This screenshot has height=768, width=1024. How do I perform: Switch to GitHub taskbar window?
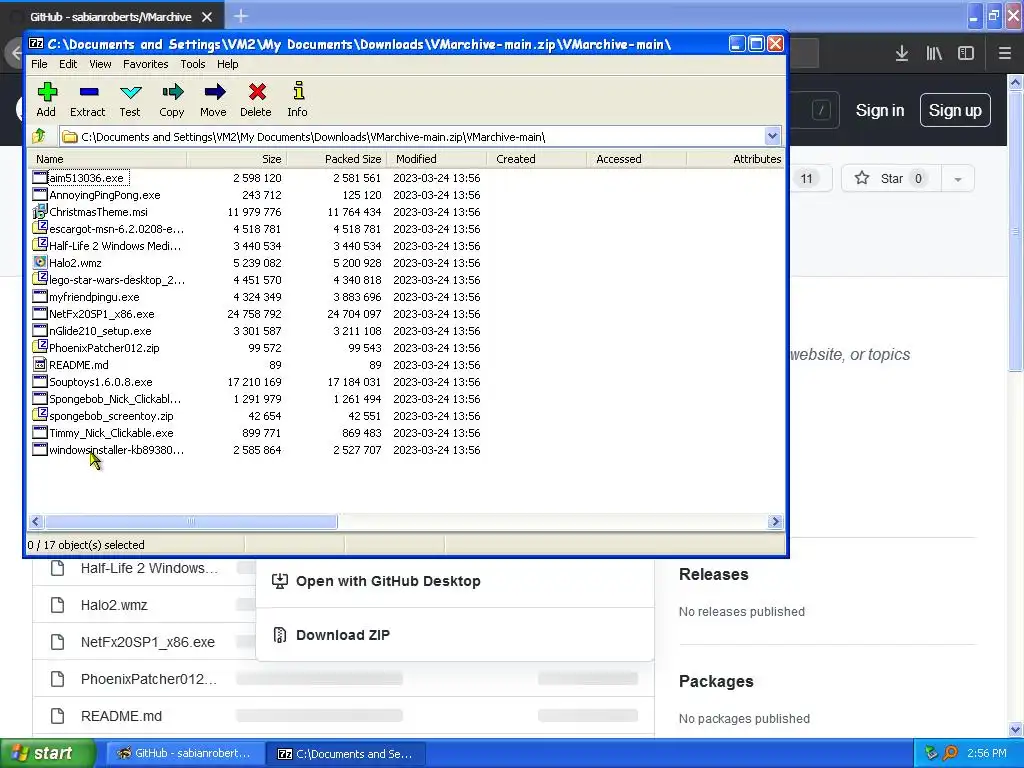185,754
